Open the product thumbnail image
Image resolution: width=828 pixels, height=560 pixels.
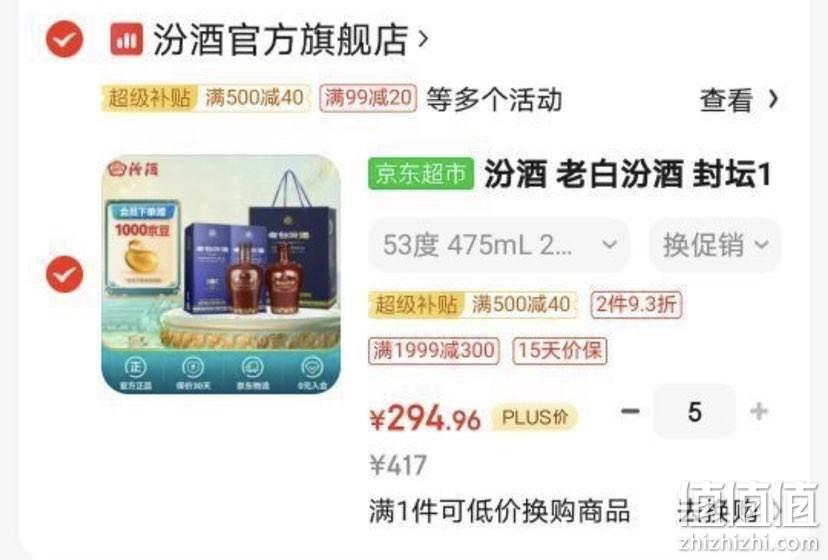(221, 274)
